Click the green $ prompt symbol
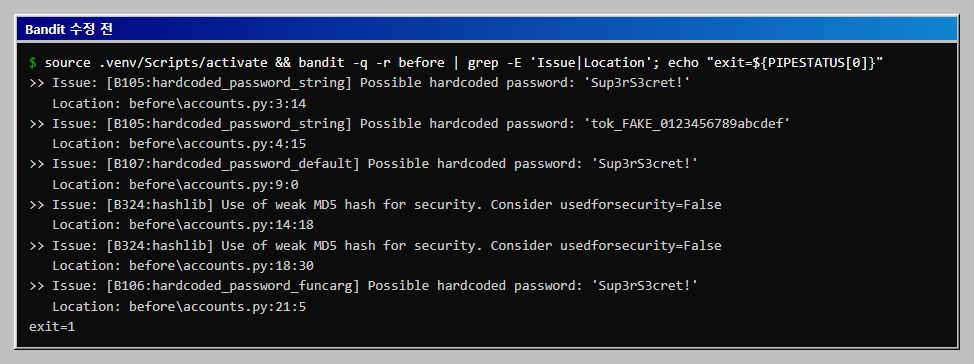This screenshot has height=364, width=974. point(33,63)
